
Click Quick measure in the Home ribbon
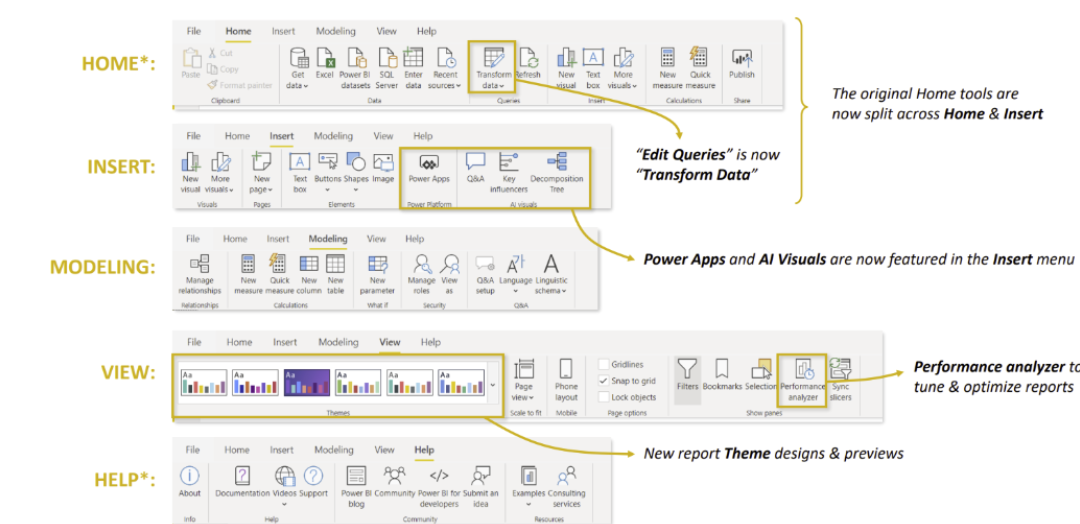click(700, 68)
